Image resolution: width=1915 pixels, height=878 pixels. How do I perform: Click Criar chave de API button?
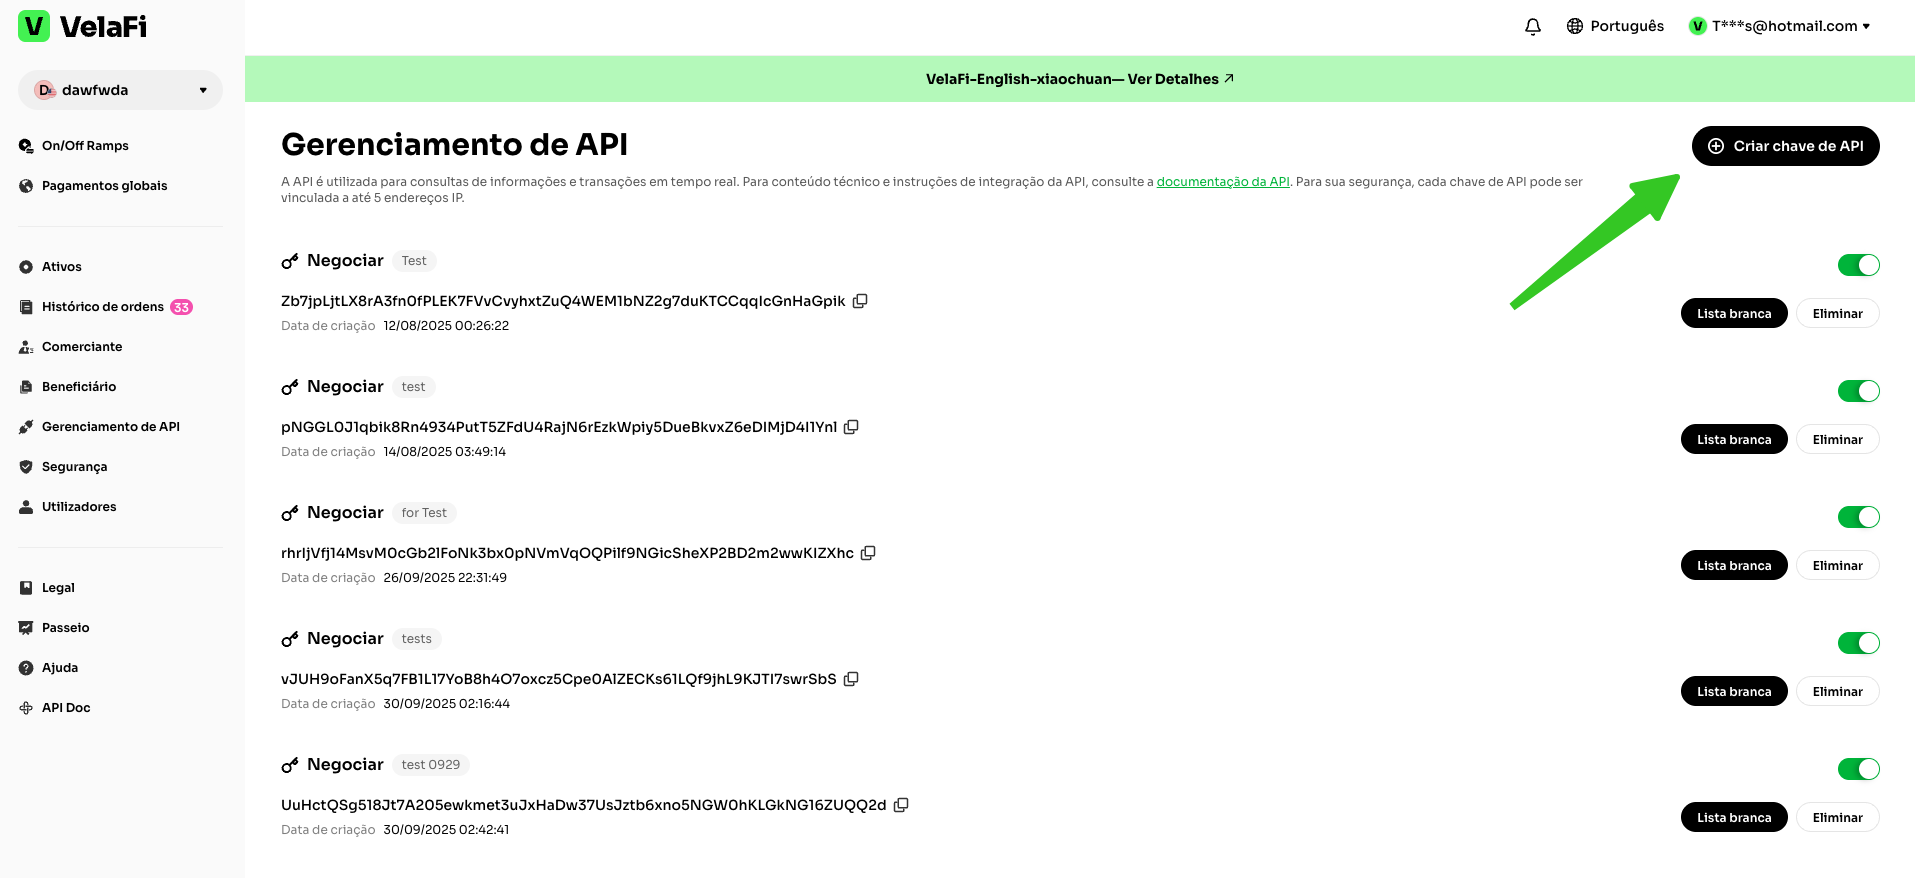pyautogui.click(x=1785, y=146)
